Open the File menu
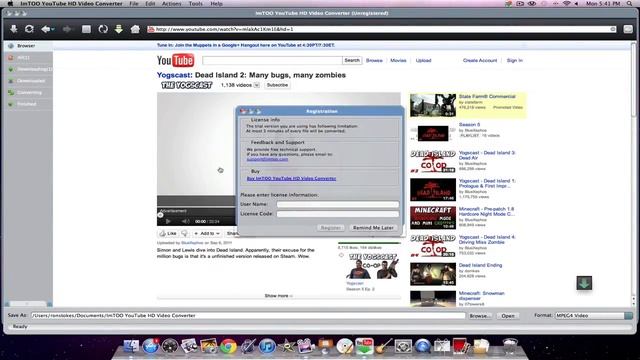Image resolution: width=640 pixels, height=360 pixels. [x=134, y=3]
